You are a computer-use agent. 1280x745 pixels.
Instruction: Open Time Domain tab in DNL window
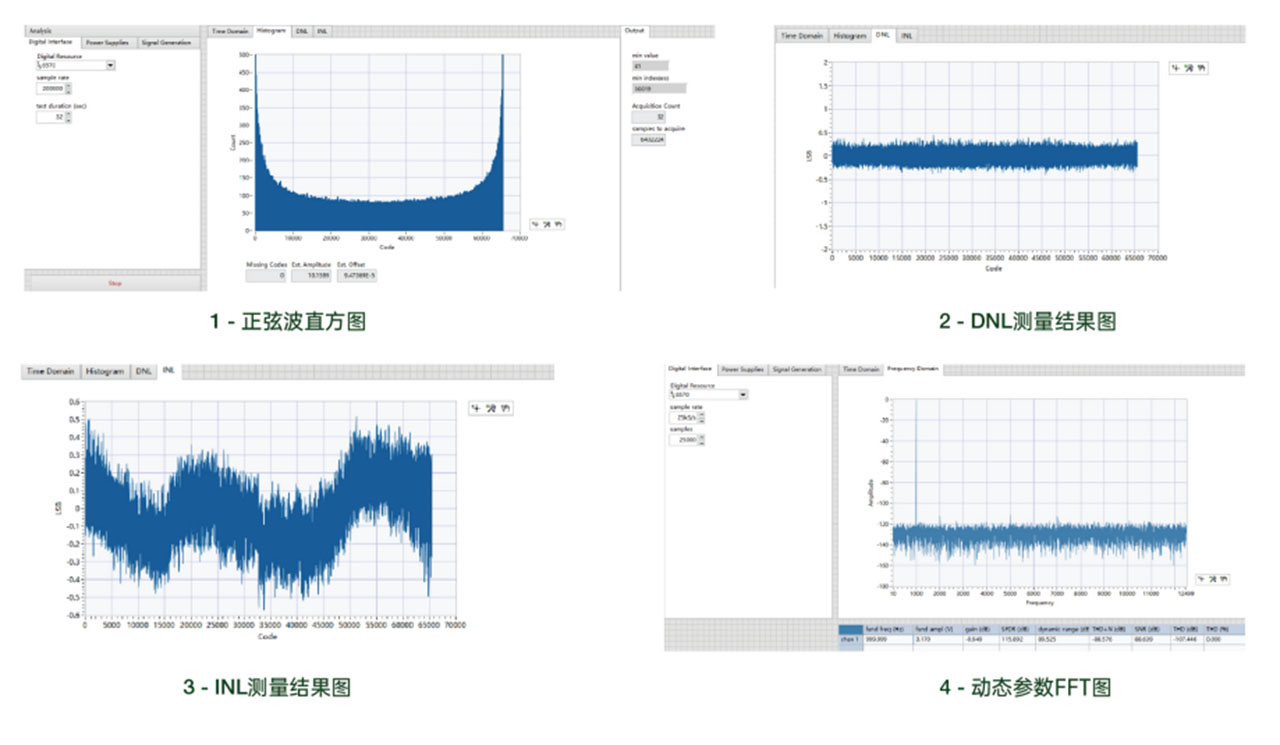pos(802,35)
